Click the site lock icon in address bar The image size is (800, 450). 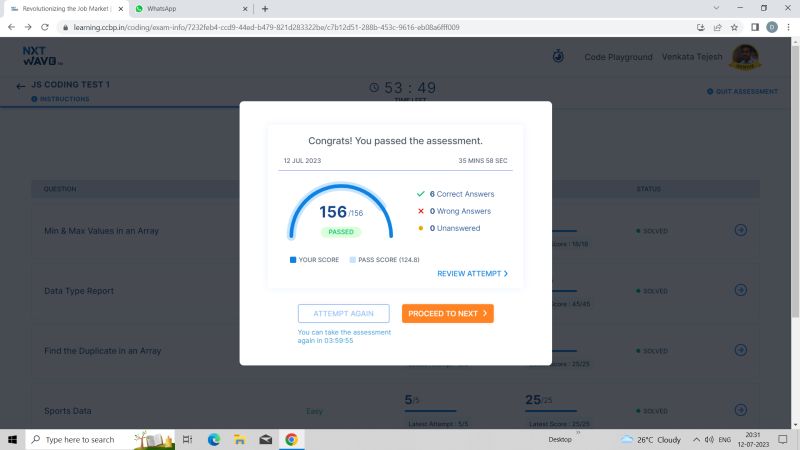point(65,27)
